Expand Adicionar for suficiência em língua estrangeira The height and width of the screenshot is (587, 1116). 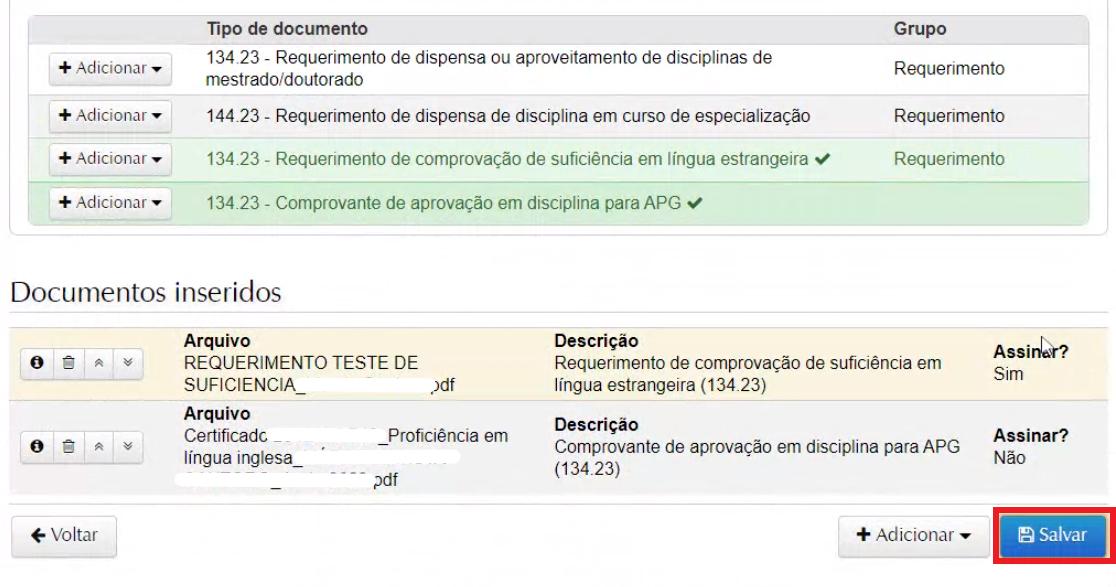click(110, 160)
